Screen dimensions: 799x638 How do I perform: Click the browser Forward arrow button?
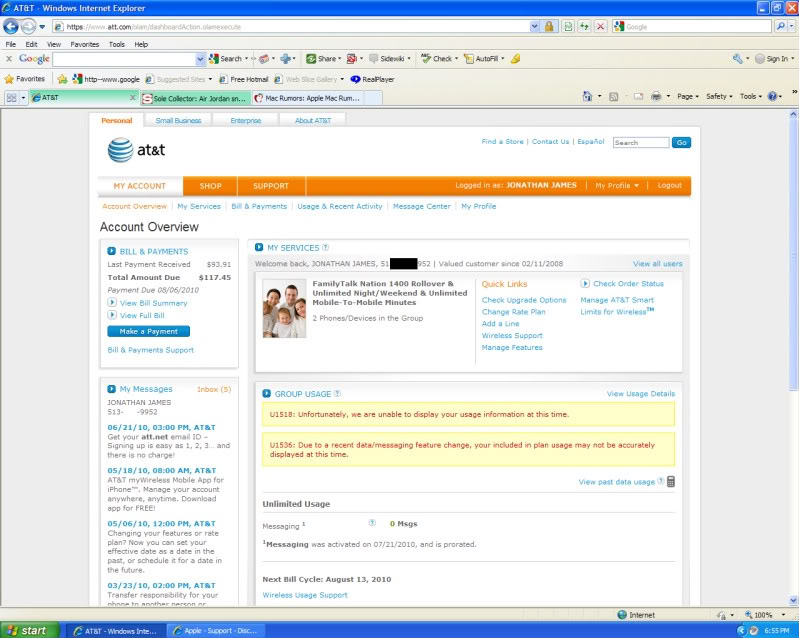[x=29, y=26]
